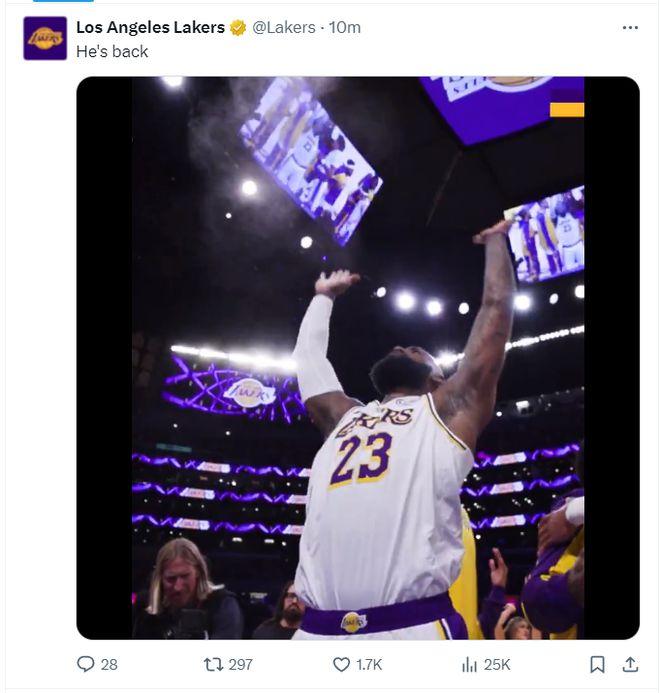Click the gold verified badge
Viewport: 660px width, 693px height.
[x=238, y=28]
